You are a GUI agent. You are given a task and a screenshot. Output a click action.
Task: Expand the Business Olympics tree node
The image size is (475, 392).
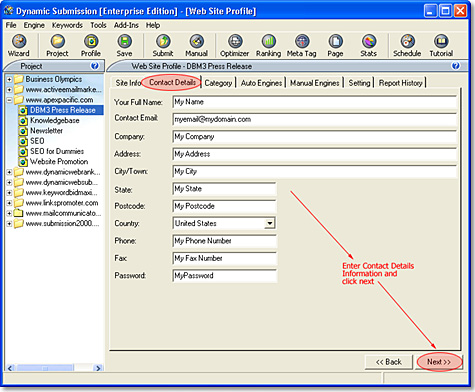click(9, 79)
